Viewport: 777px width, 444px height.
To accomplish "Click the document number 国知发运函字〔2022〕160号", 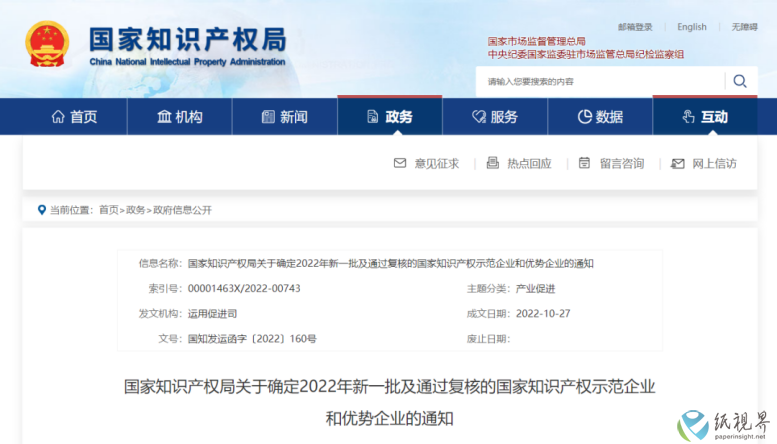I will [252, 339].
